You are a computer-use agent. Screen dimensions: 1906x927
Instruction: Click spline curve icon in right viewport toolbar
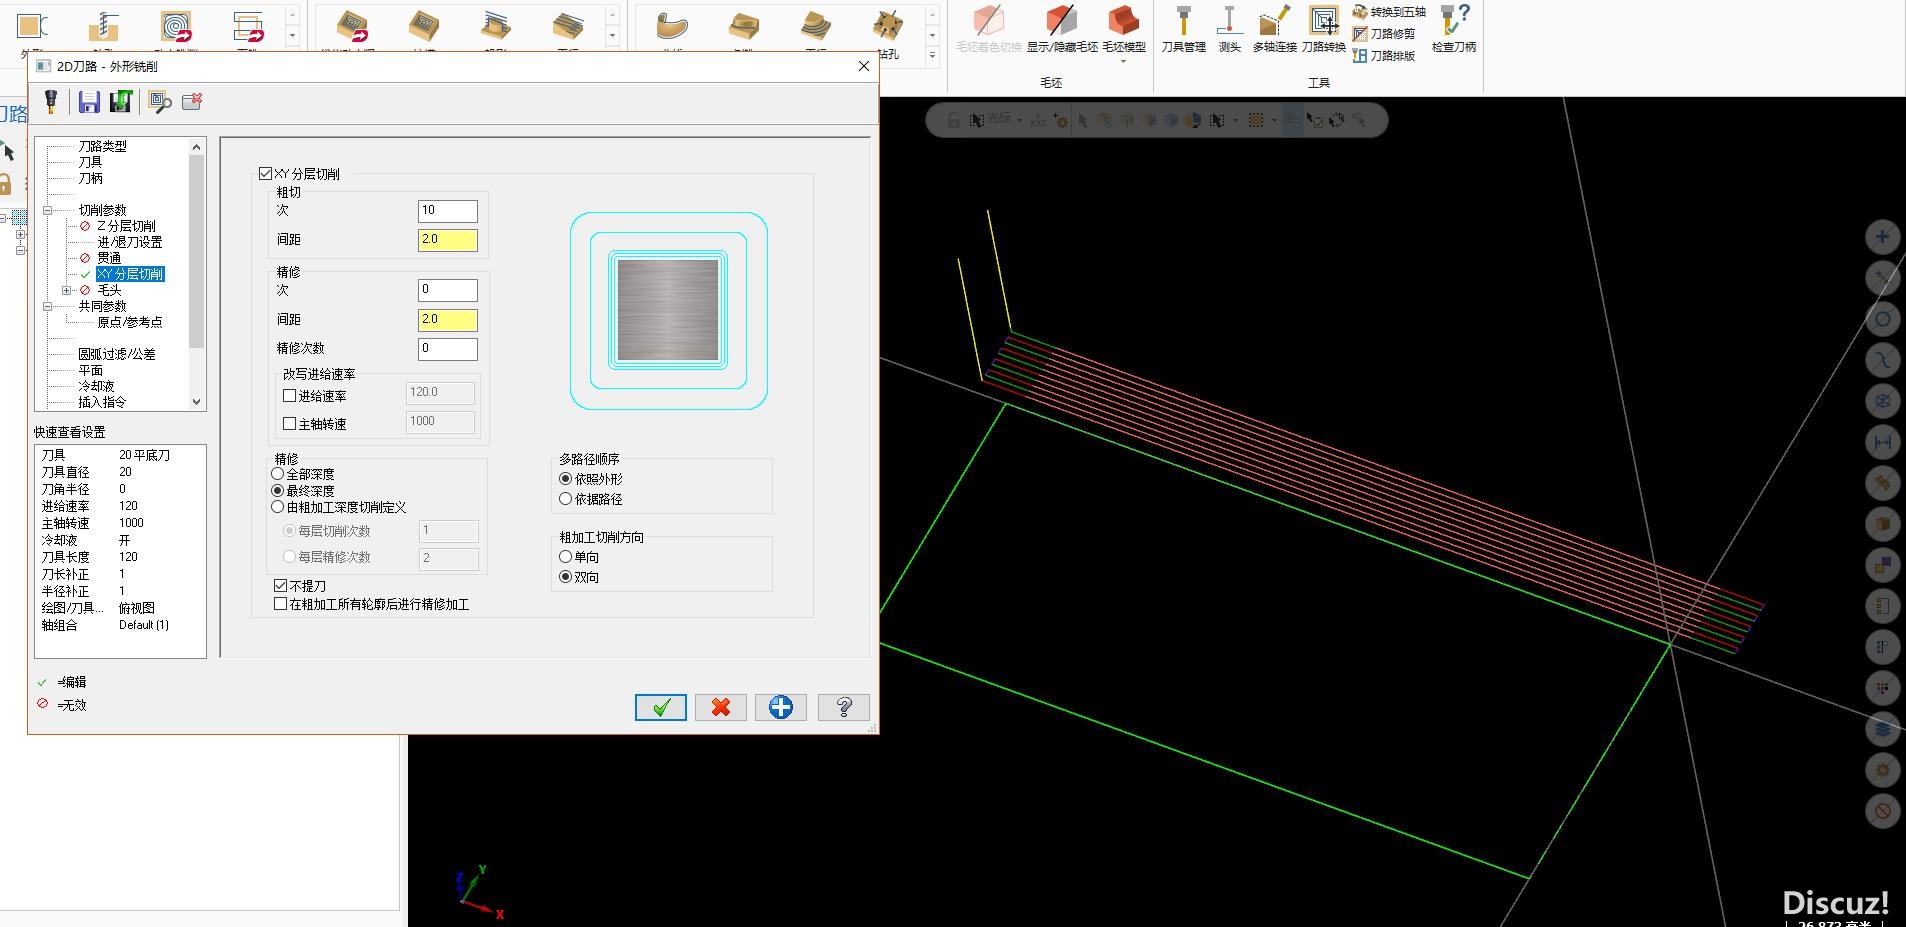coord(1882,360)
